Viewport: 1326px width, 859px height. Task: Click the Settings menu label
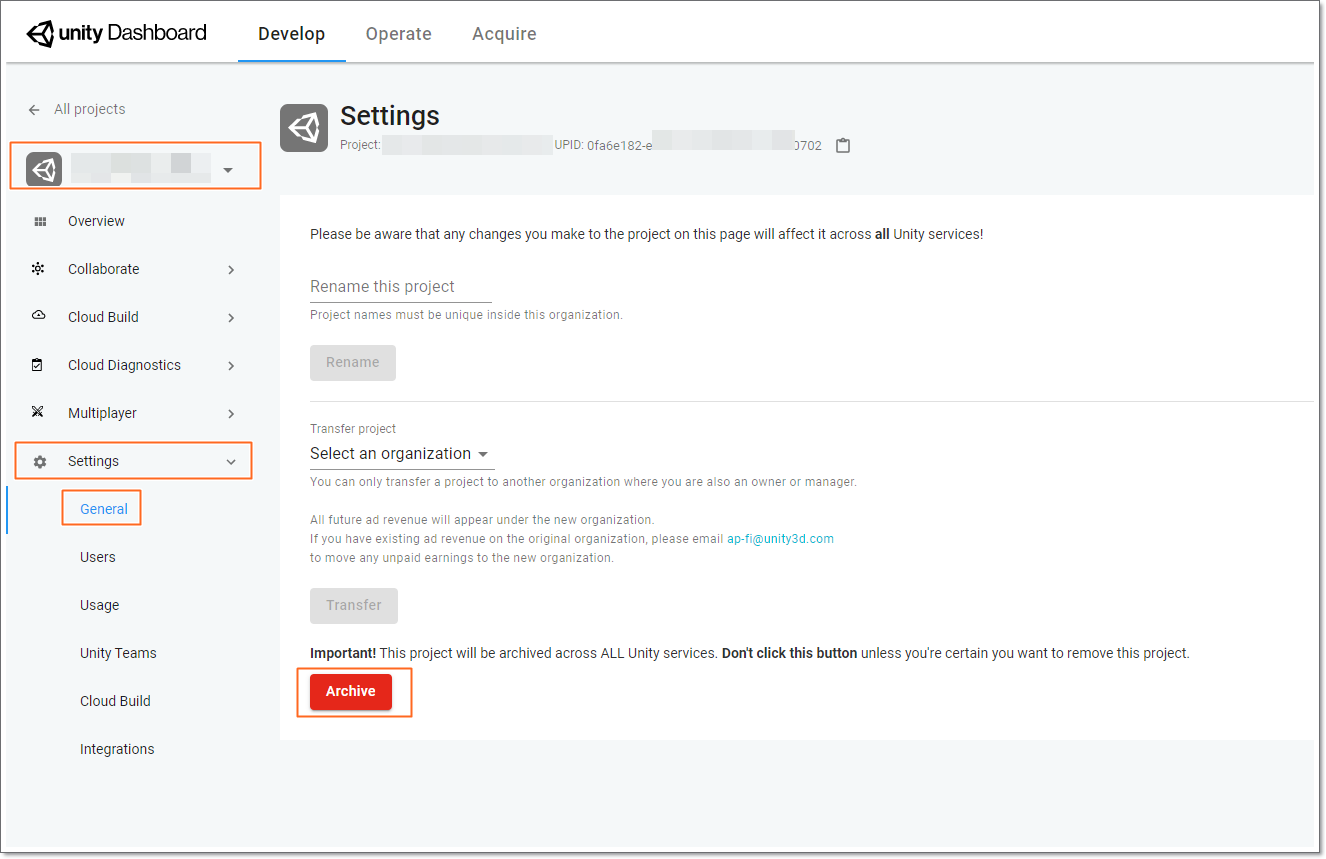click(93, 461)
